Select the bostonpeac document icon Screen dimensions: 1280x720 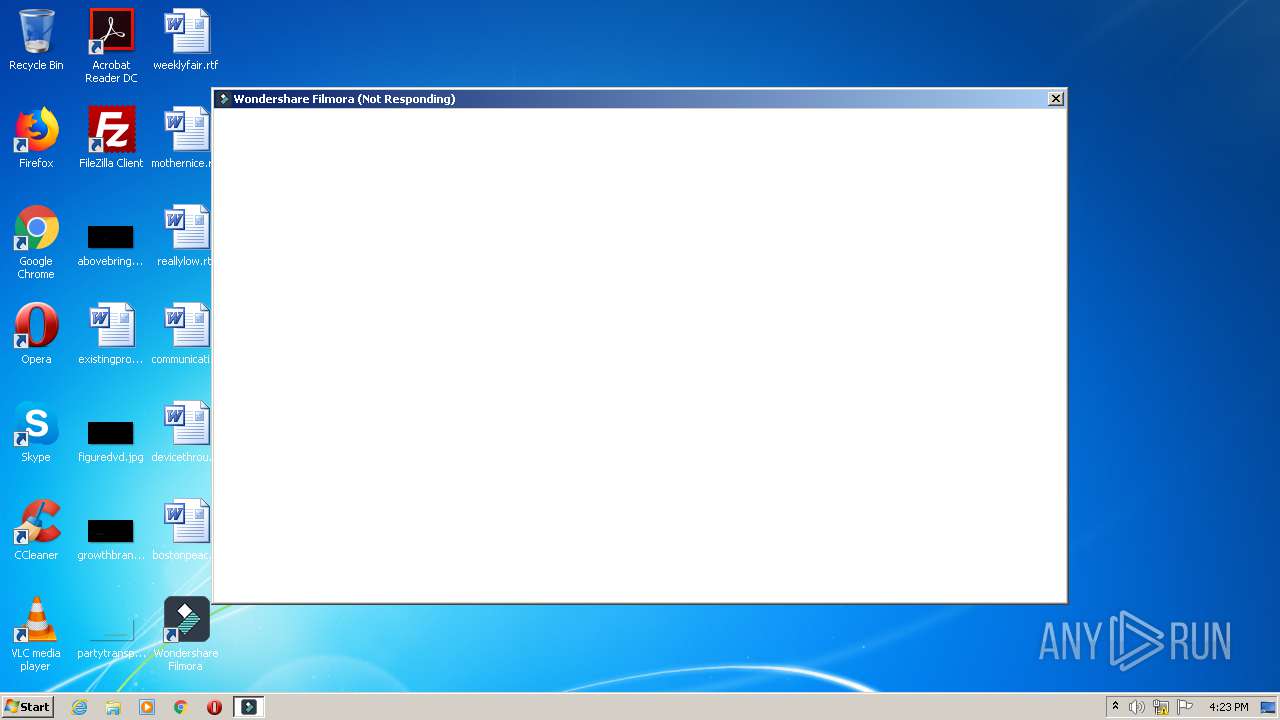(181, 530)
